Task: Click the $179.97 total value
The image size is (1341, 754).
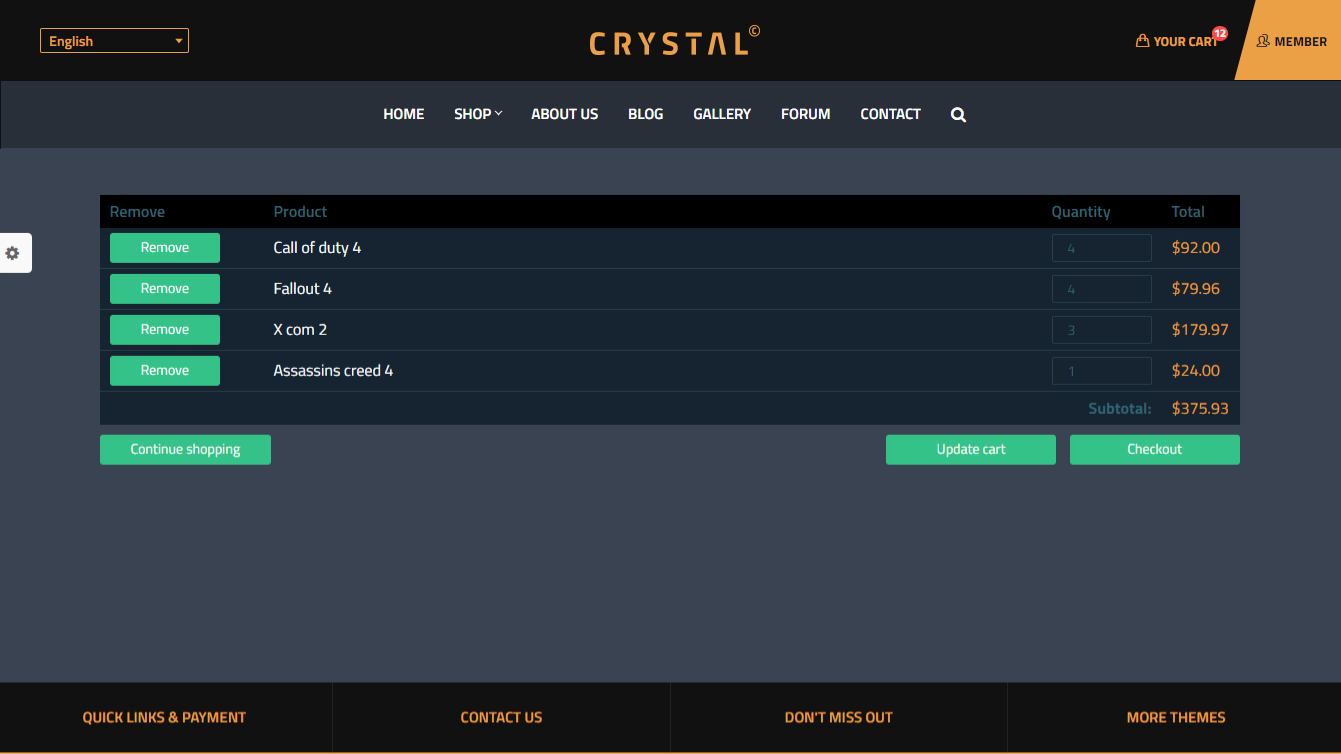Action: [x=1200, y=330]
